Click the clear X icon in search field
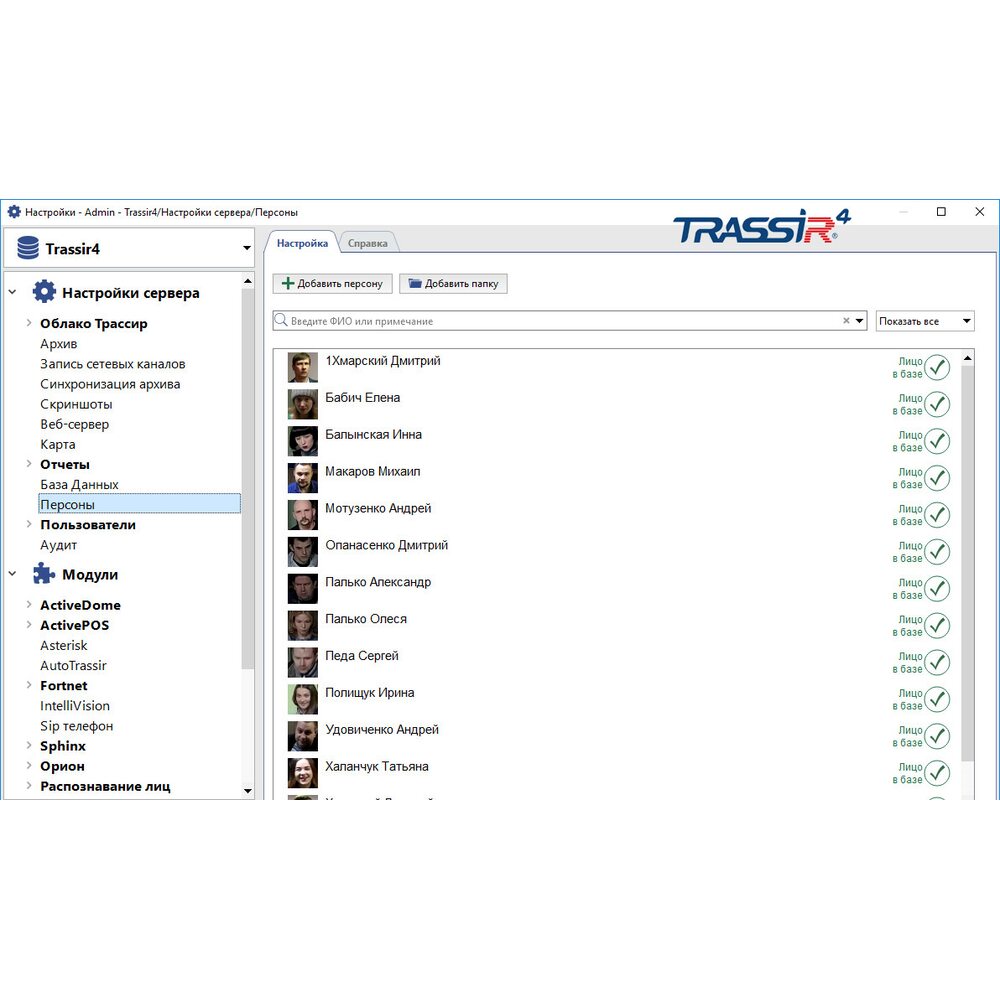Viewport: 1000px width, 1000px height. [x=846, y=321]
